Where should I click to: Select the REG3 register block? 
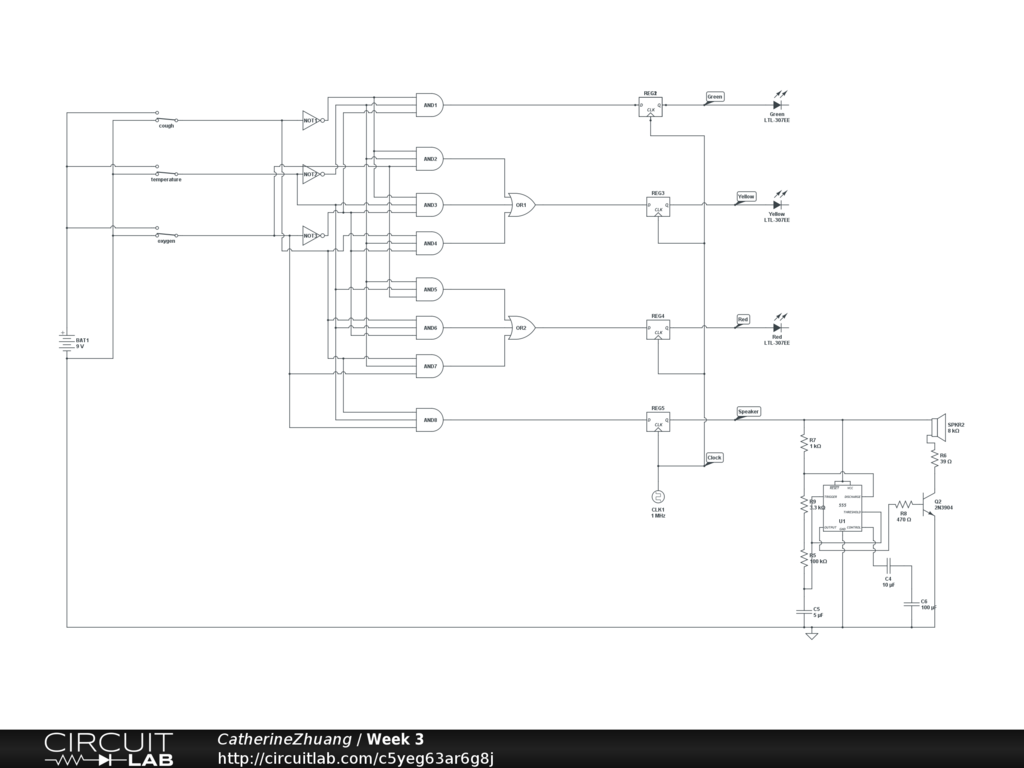click(x=658, y=206)
